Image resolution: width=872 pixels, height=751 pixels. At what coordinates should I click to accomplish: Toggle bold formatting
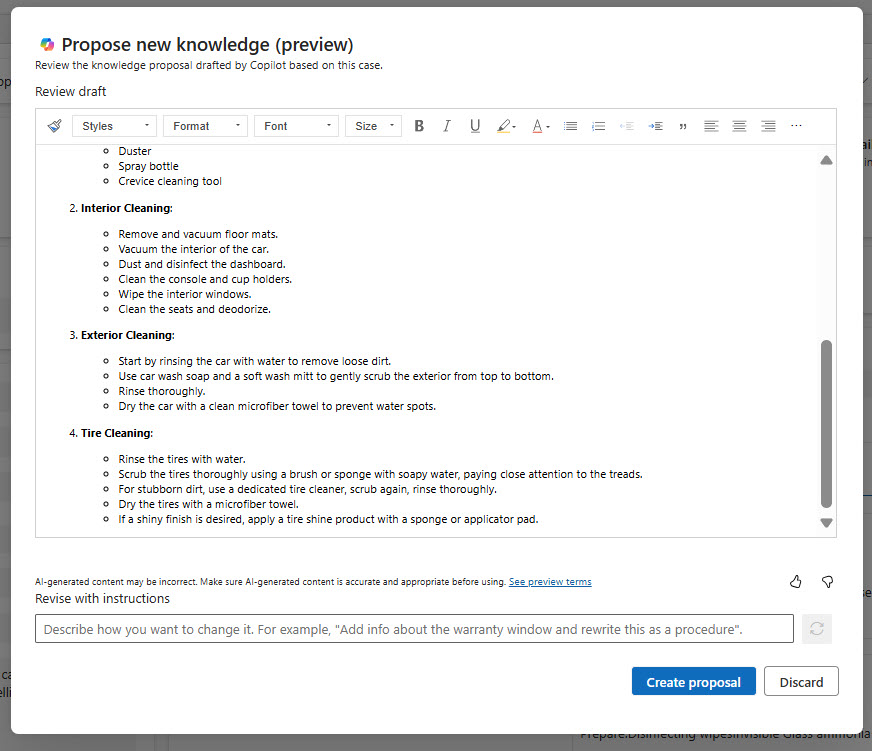pos(419,126)
